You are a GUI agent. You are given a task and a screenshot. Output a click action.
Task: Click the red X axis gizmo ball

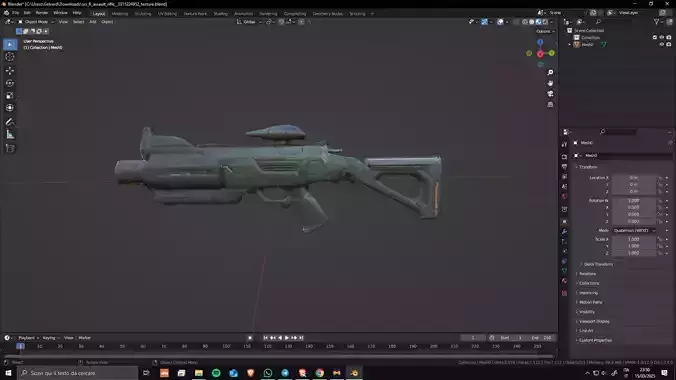(540, 54)
